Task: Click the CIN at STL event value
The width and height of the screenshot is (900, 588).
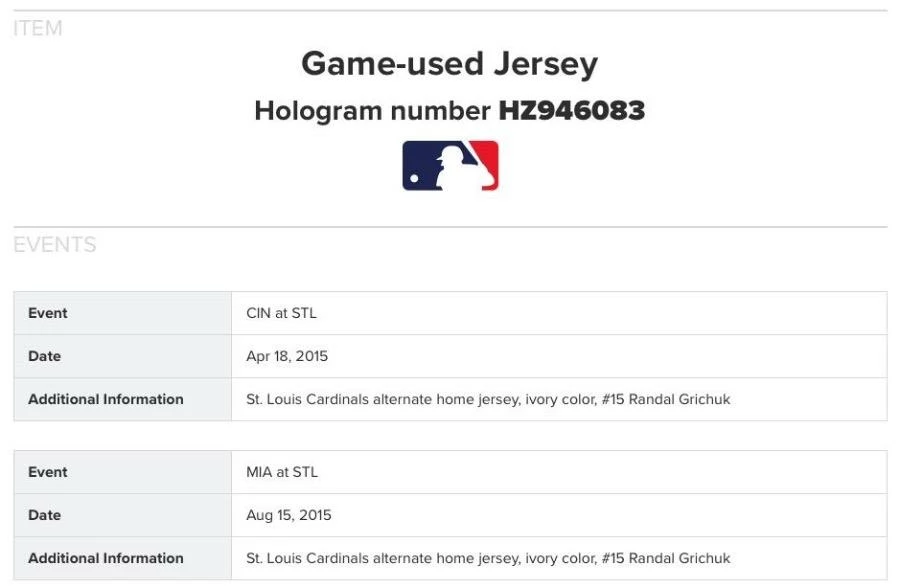Action: pyautogui.click(x=281, y=313)
